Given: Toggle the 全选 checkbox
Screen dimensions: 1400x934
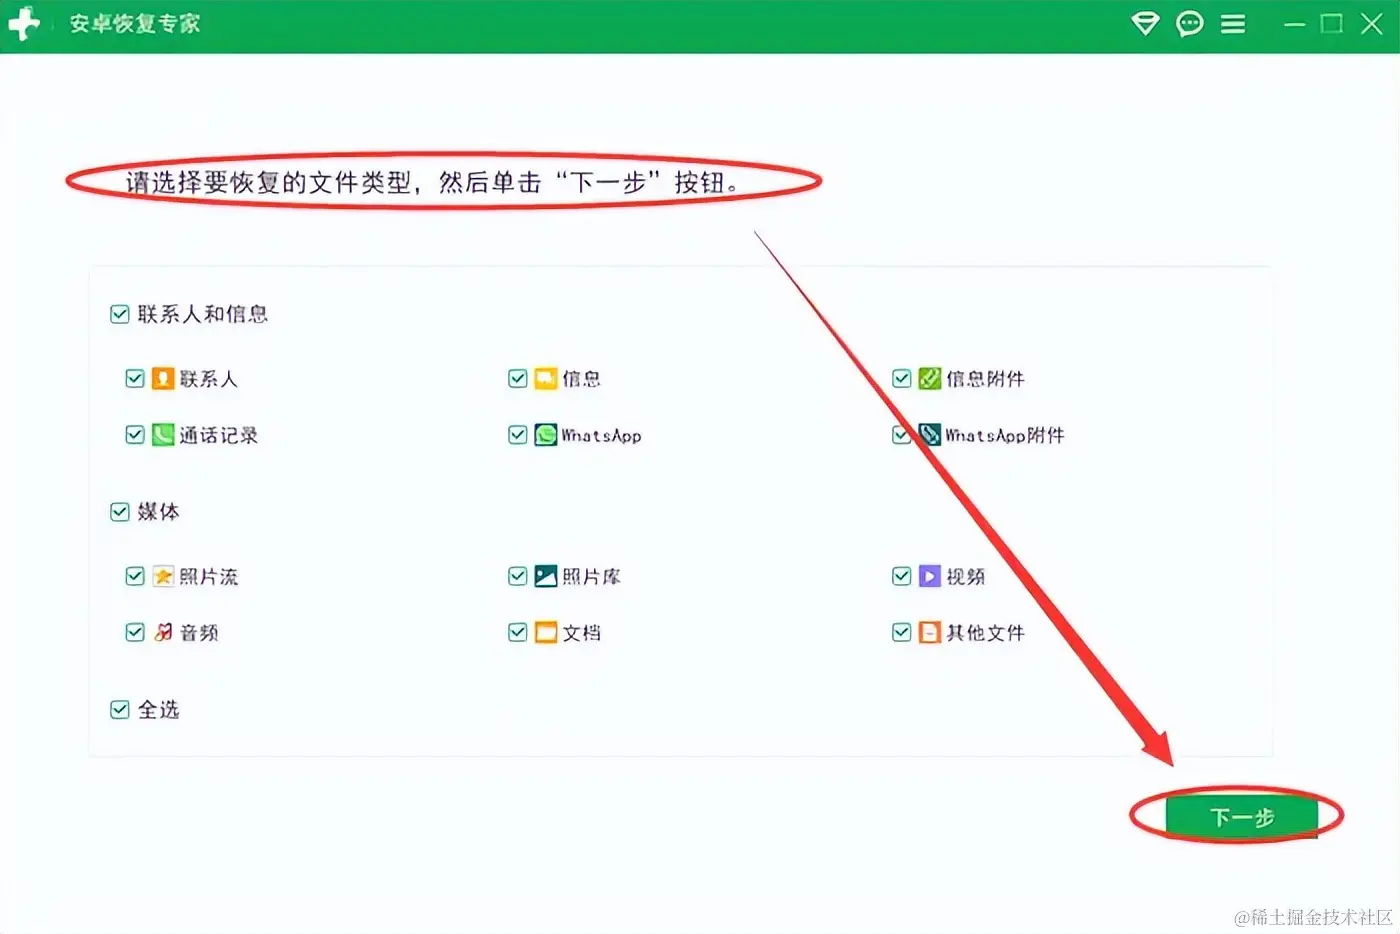Looking at the screenshot, I should [x=120, y=709].
